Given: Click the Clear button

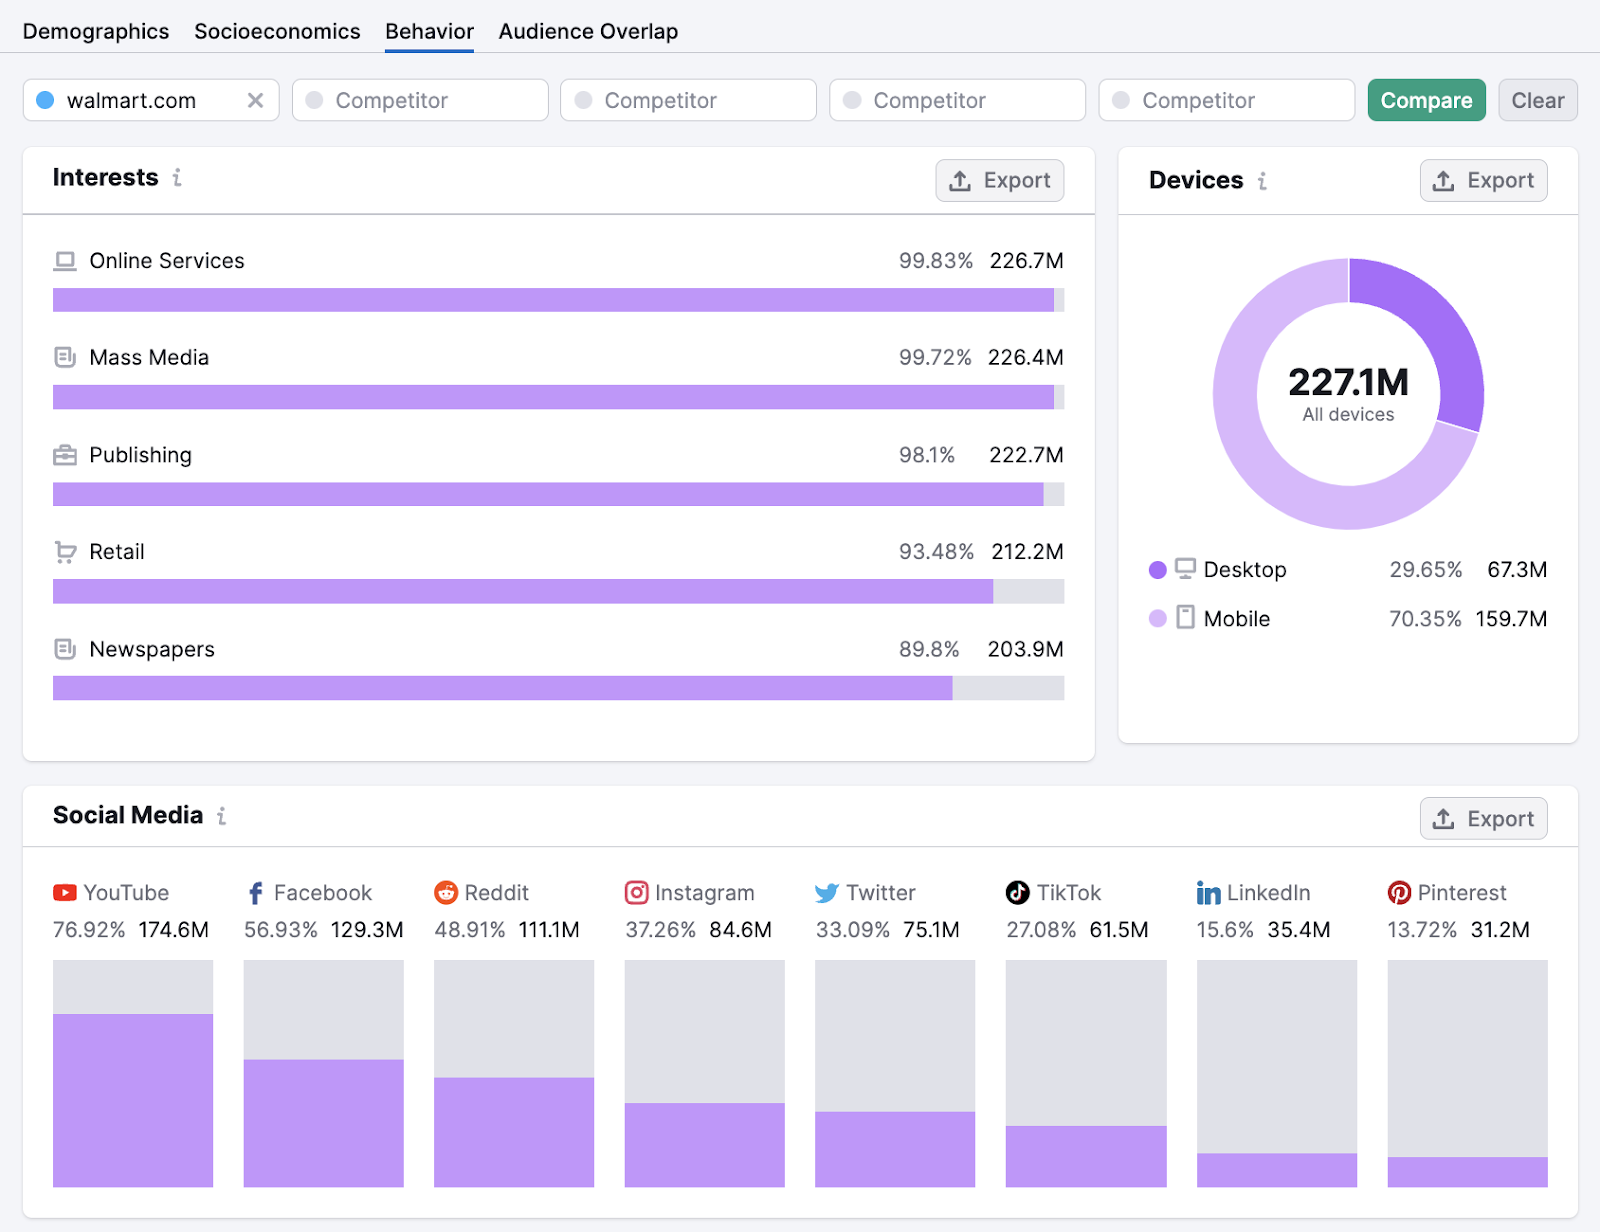Looking at the screenshot, I should pos(1538,100).
